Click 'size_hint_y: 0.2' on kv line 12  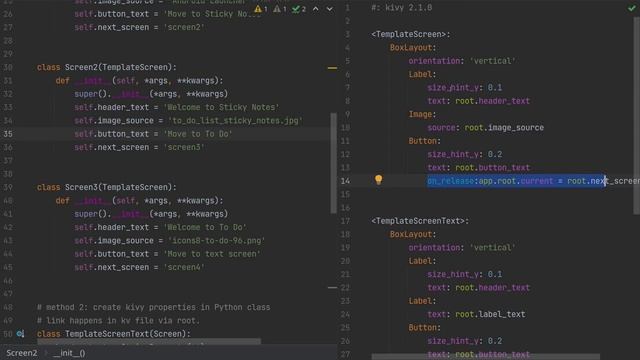464,154
